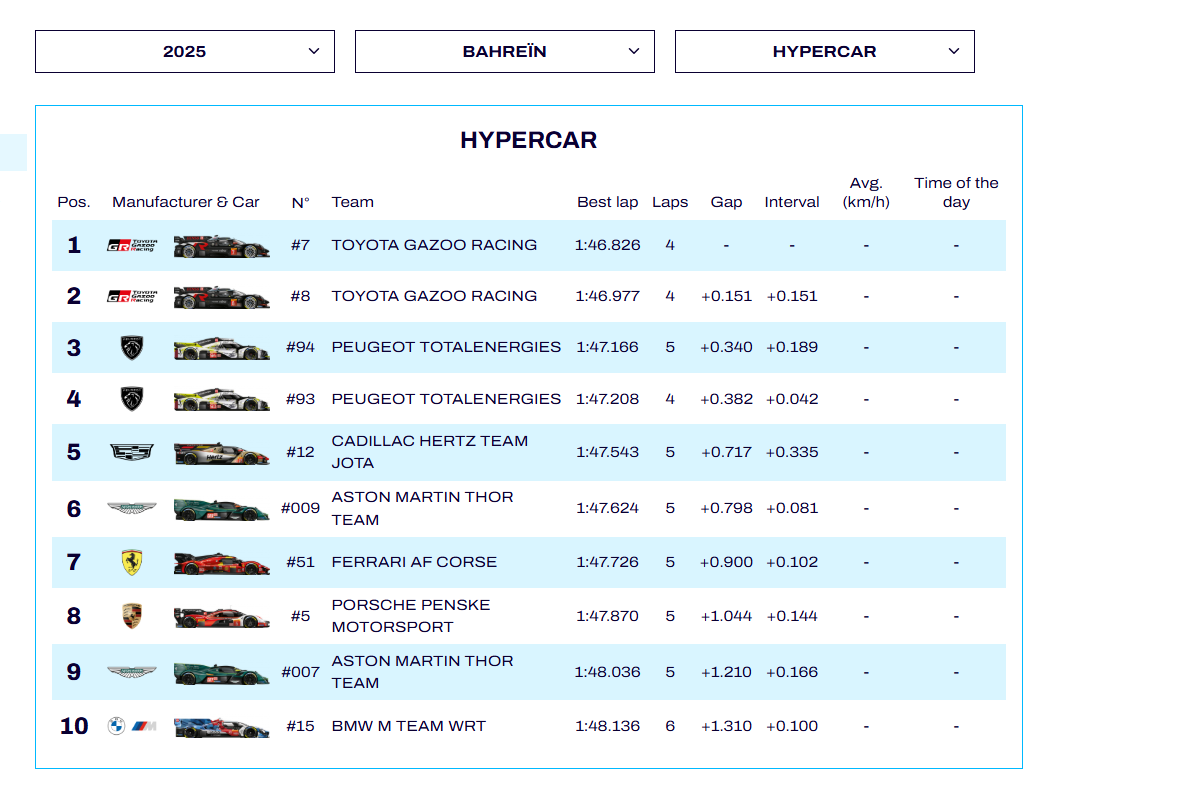Screen dimensions: 1190x810
Task: Click the Peugeot #93 car image
Action: [x=221, y=400]
